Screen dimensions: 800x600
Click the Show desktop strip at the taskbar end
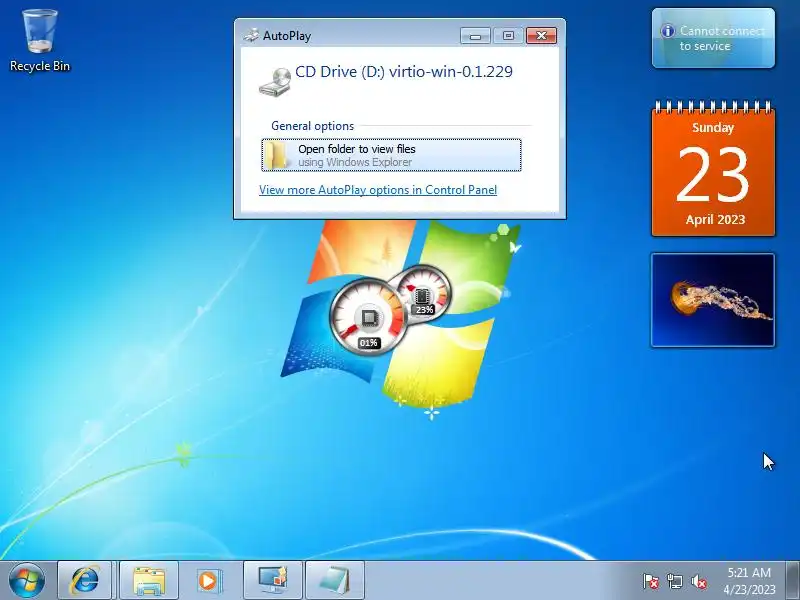(x=793, y=581)
